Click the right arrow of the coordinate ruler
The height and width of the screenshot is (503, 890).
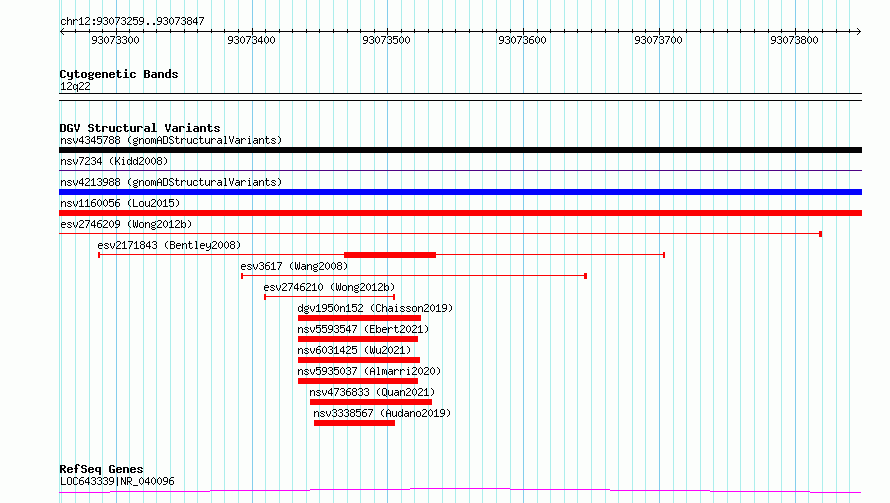point(859,32)
